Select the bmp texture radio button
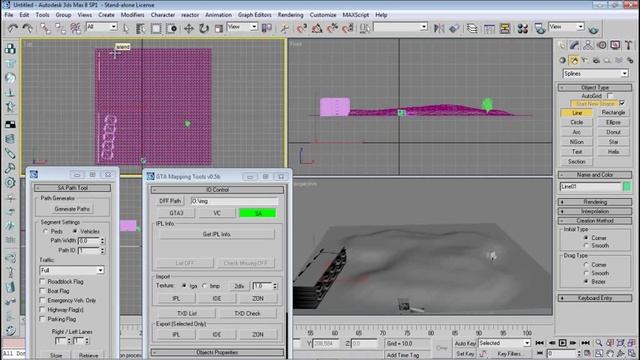This screenshot has width=640, height=360. click(204, 286)
